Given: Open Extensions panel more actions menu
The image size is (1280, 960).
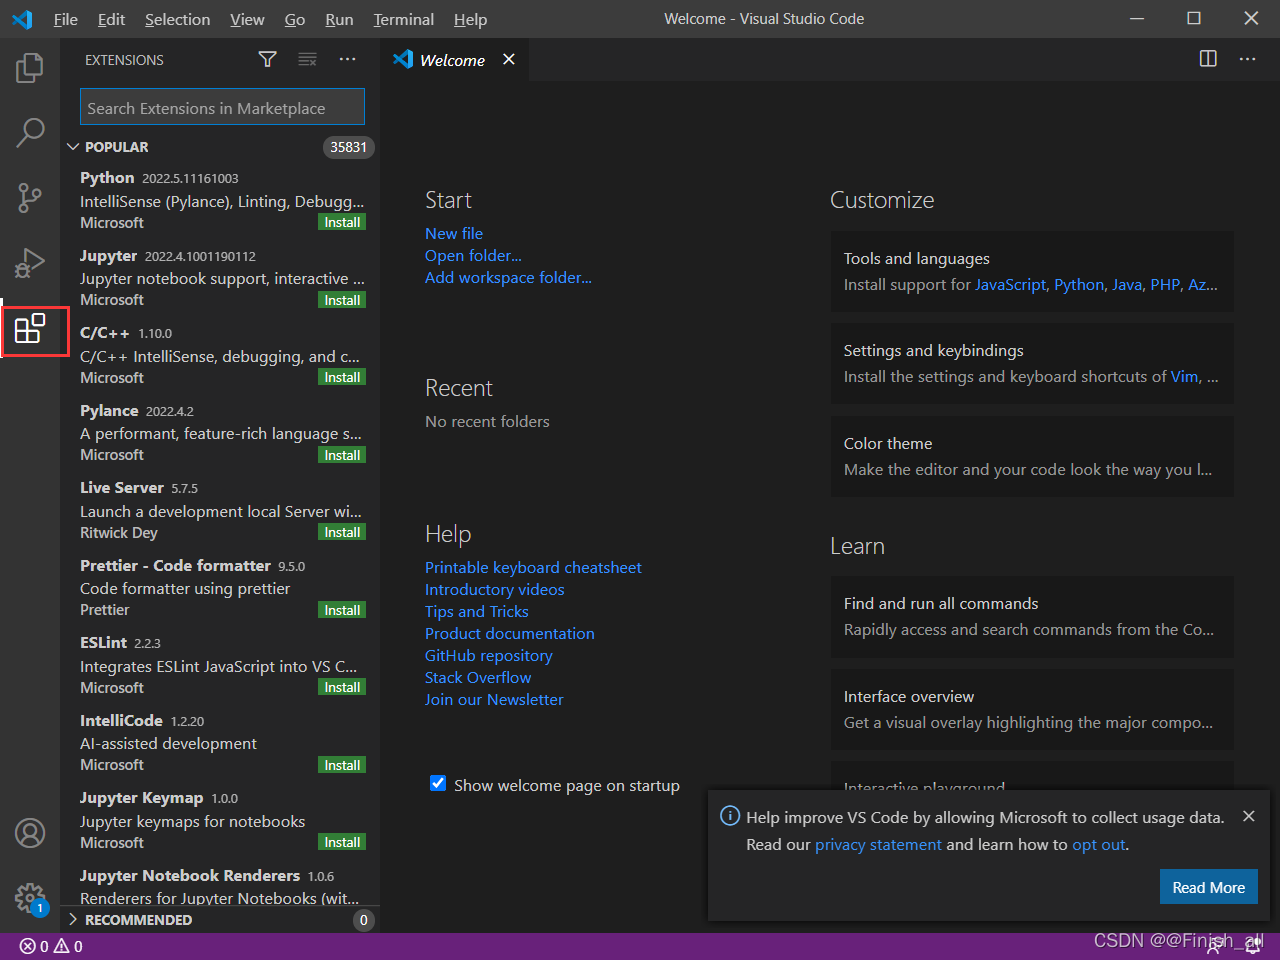Looking at the screenshot, I should 347,60.
